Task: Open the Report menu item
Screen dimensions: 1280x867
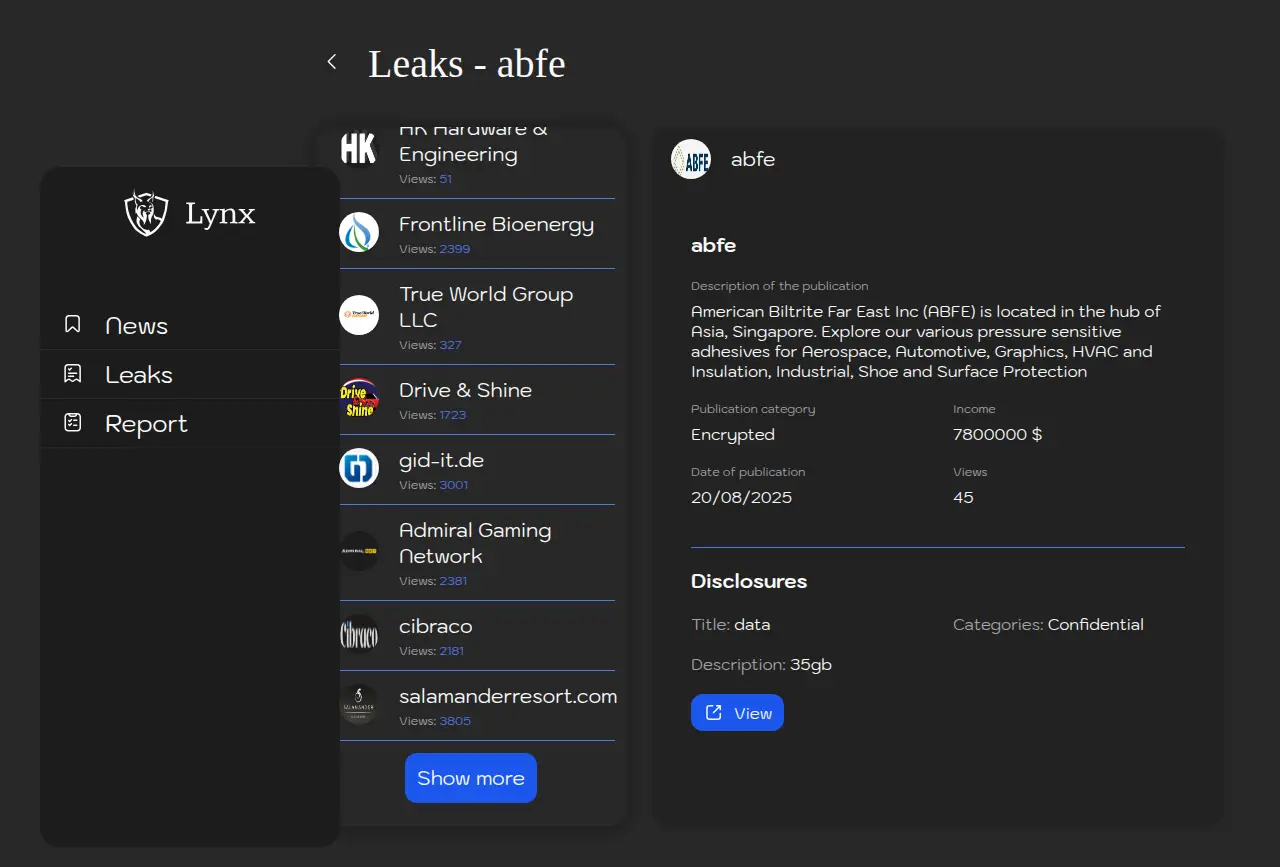Action: pos(146,424)
